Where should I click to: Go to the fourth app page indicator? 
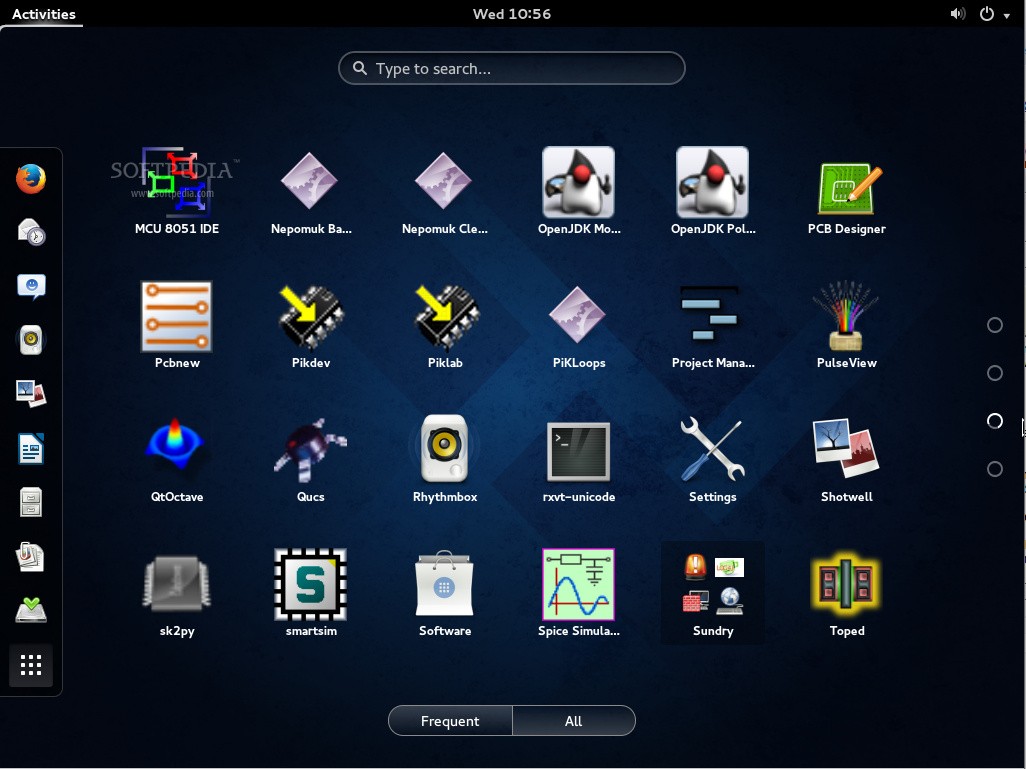[995, 469]
